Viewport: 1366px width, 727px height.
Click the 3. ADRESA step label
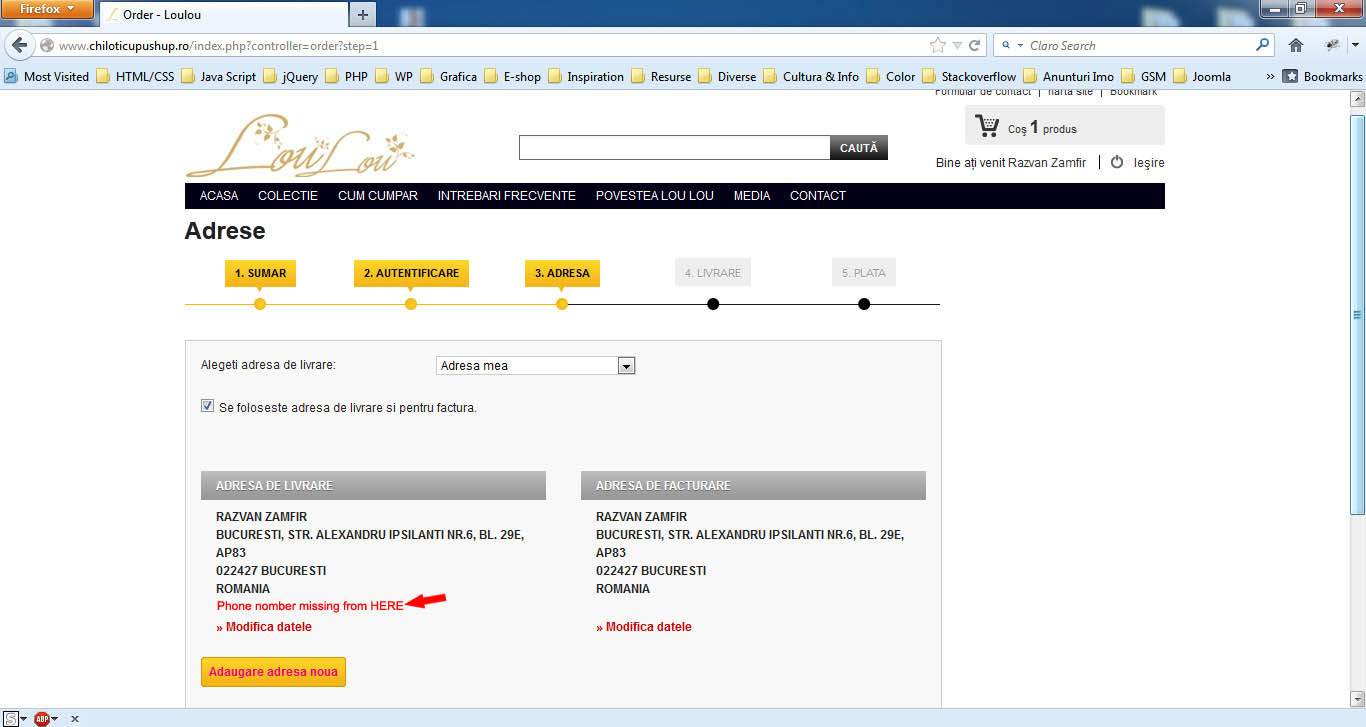[562, 273]
